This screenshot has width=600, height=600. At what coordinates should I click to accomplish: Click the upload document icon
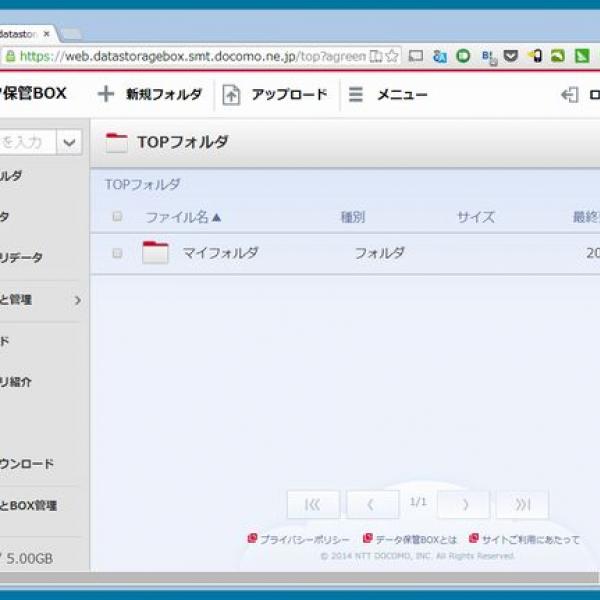coord(231,95)
